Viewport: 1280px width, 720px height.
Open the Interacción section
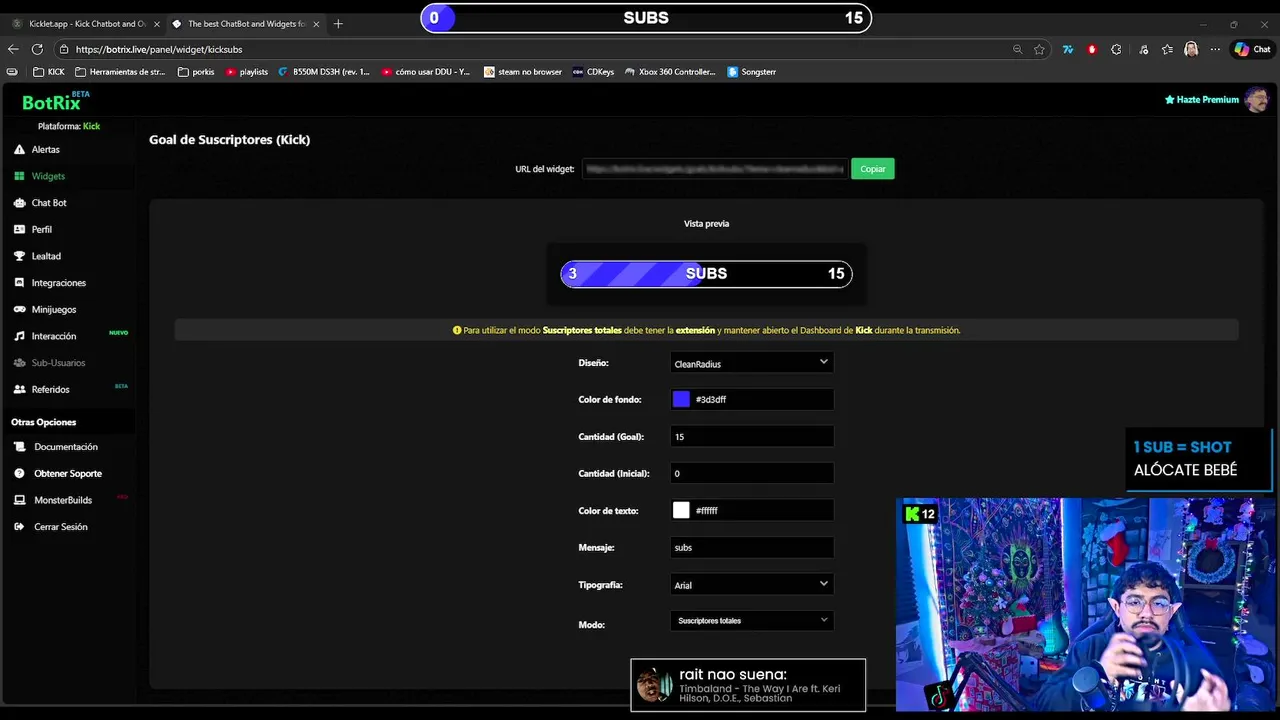pos(54,336)
